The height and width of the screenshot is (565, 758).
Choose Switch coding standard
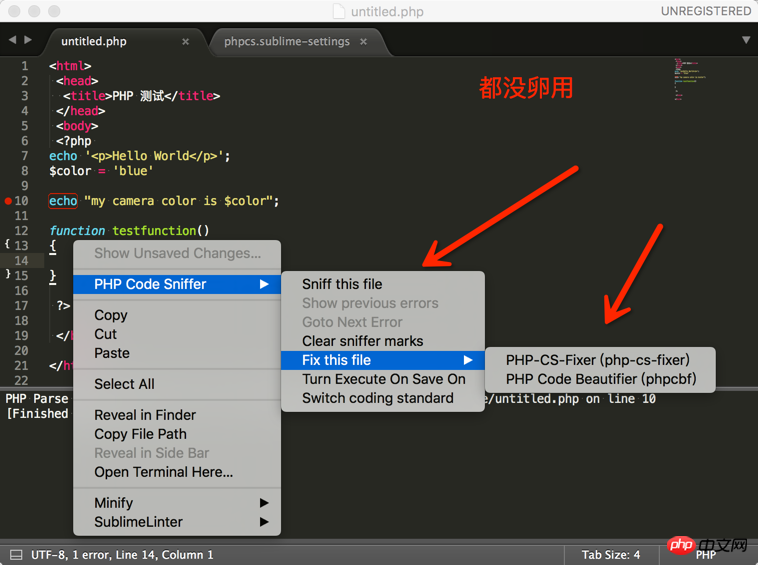click(x=383, y=398)
